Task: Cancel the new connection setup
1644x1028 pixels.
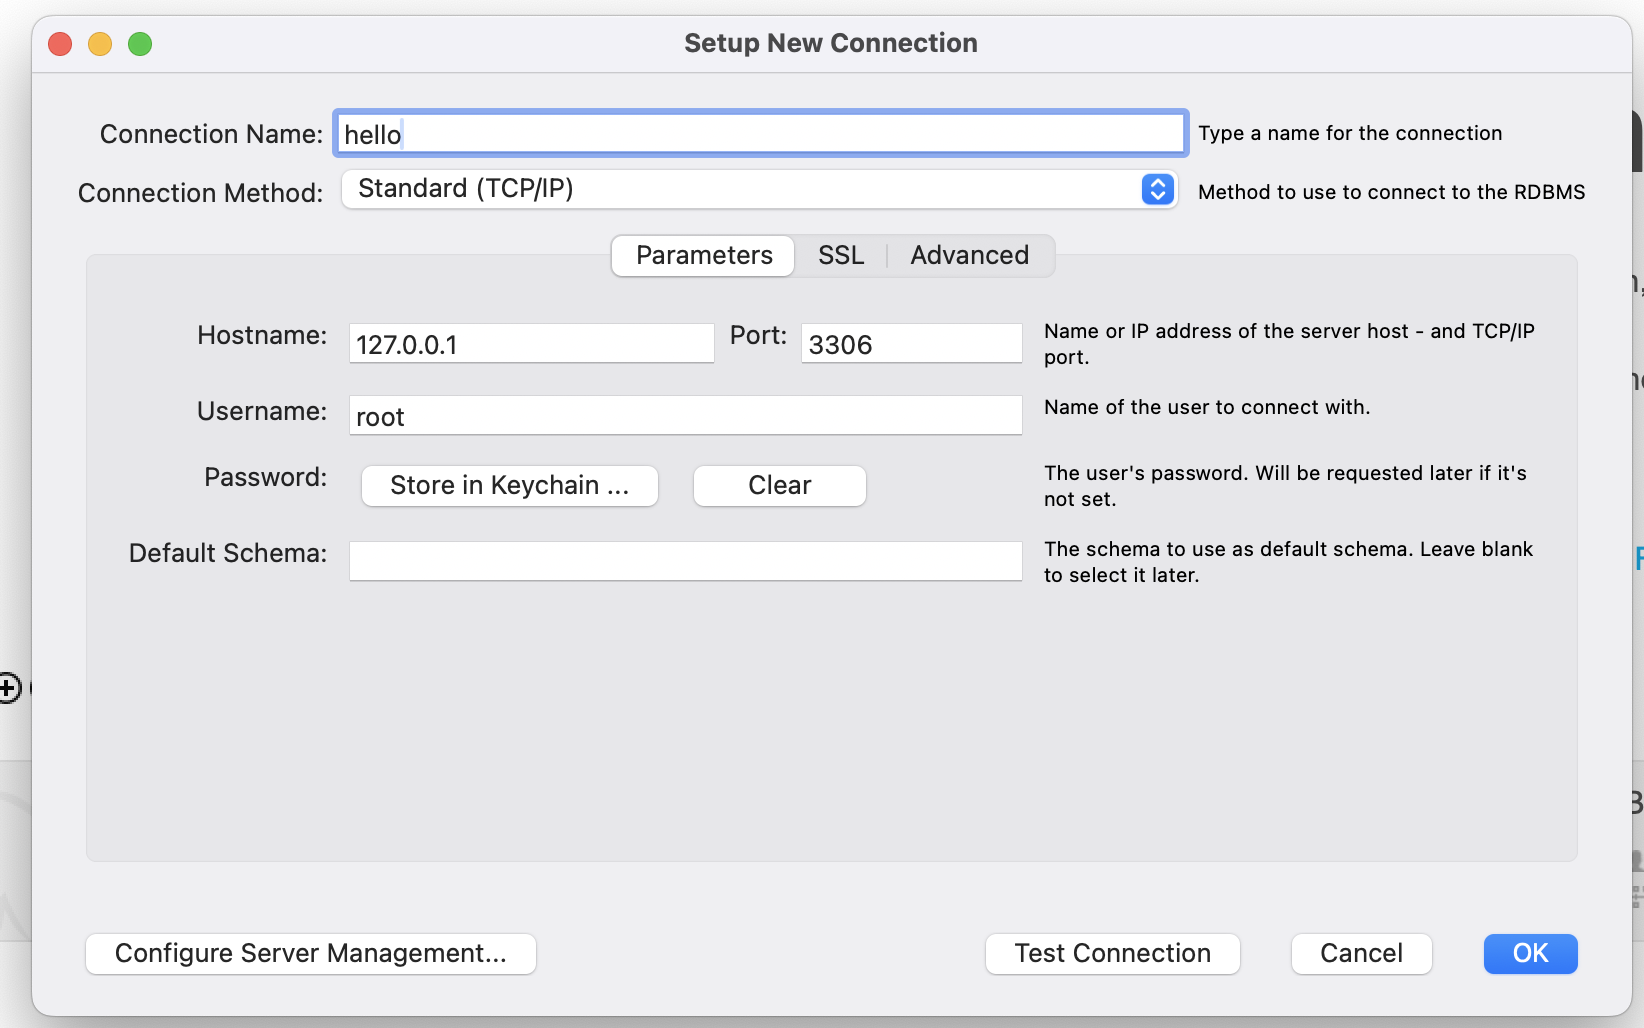Action: coord(1361,954)
